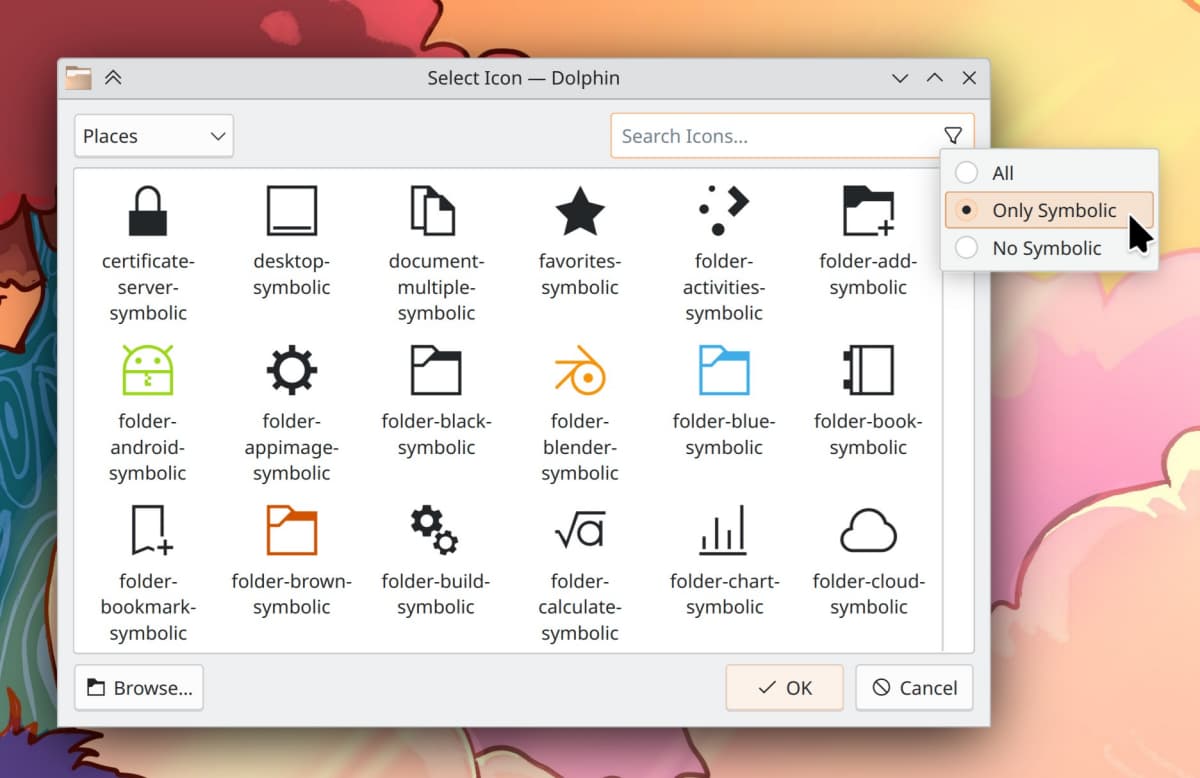The image size is (1200, 778).
Task: Select the favorites-symbolic star icon
Action: click(580, 211)
